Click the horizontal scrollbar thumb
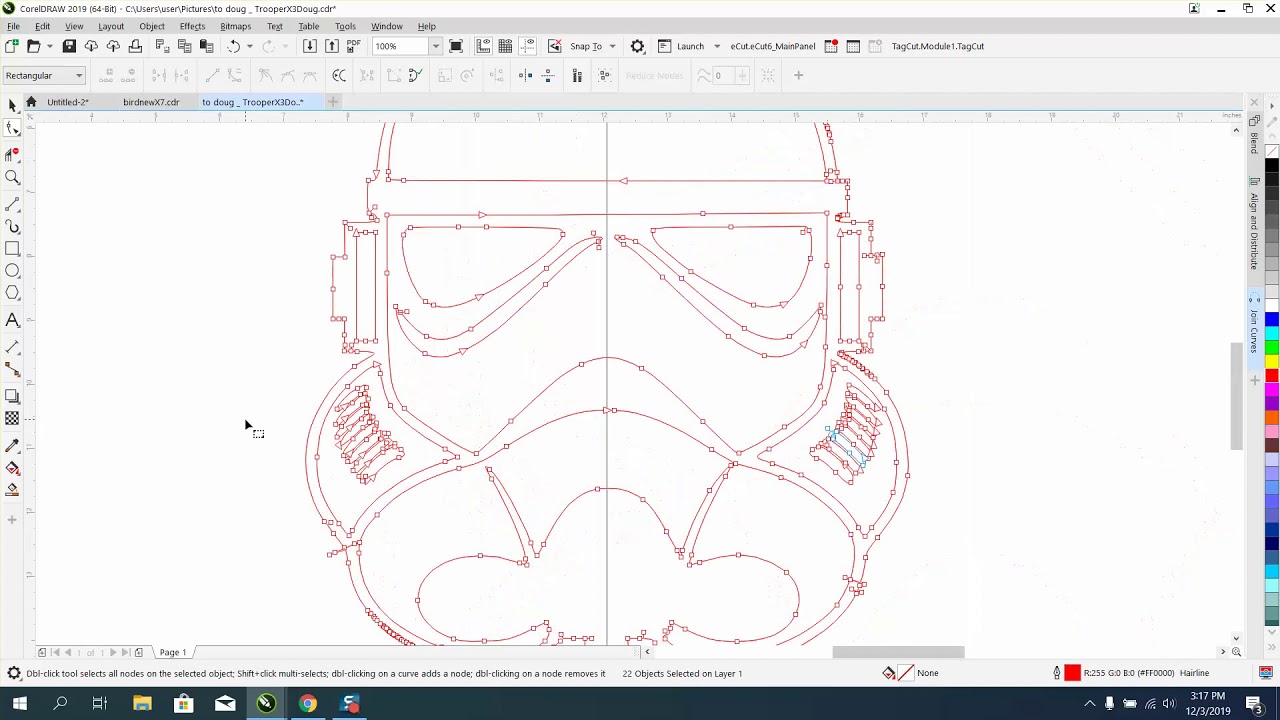 click(x=898, y=652)
